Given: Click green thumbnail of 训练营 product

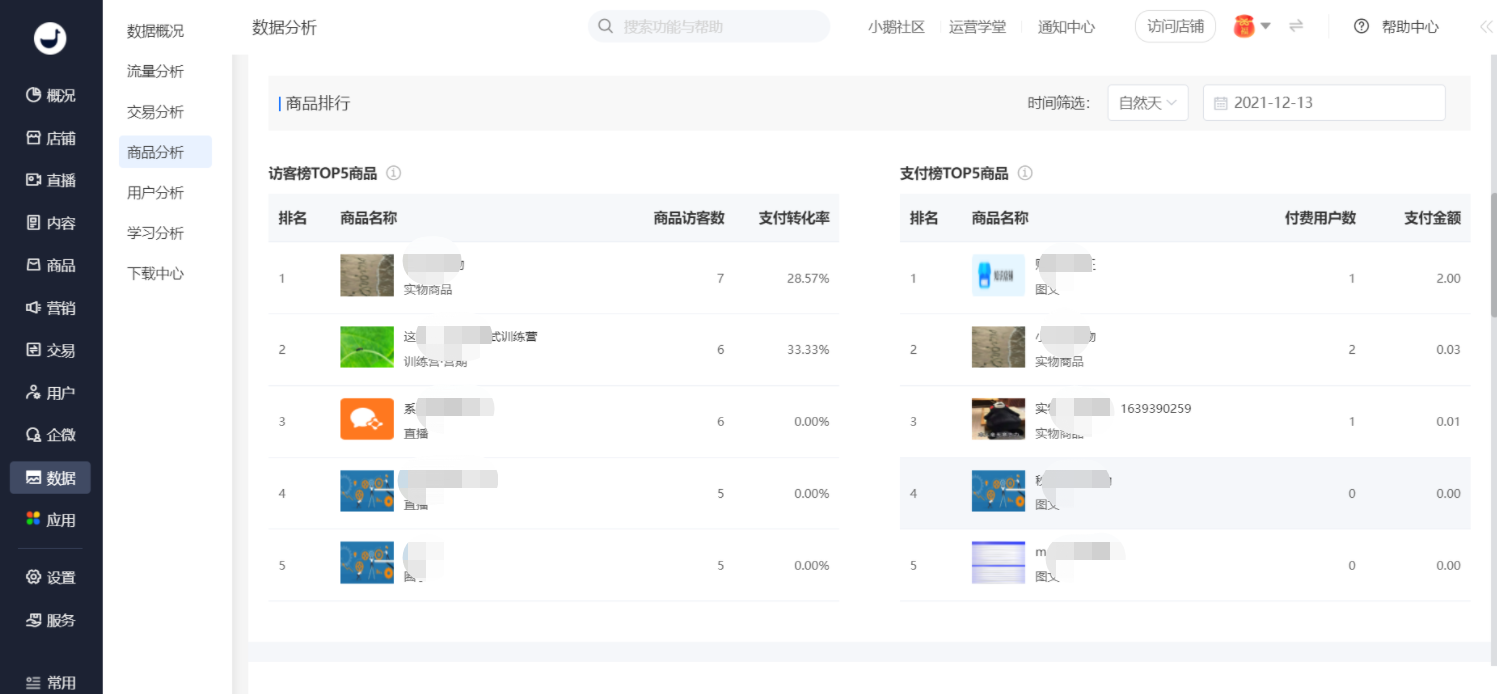Looking at the screenshot, I should (367, 347).
